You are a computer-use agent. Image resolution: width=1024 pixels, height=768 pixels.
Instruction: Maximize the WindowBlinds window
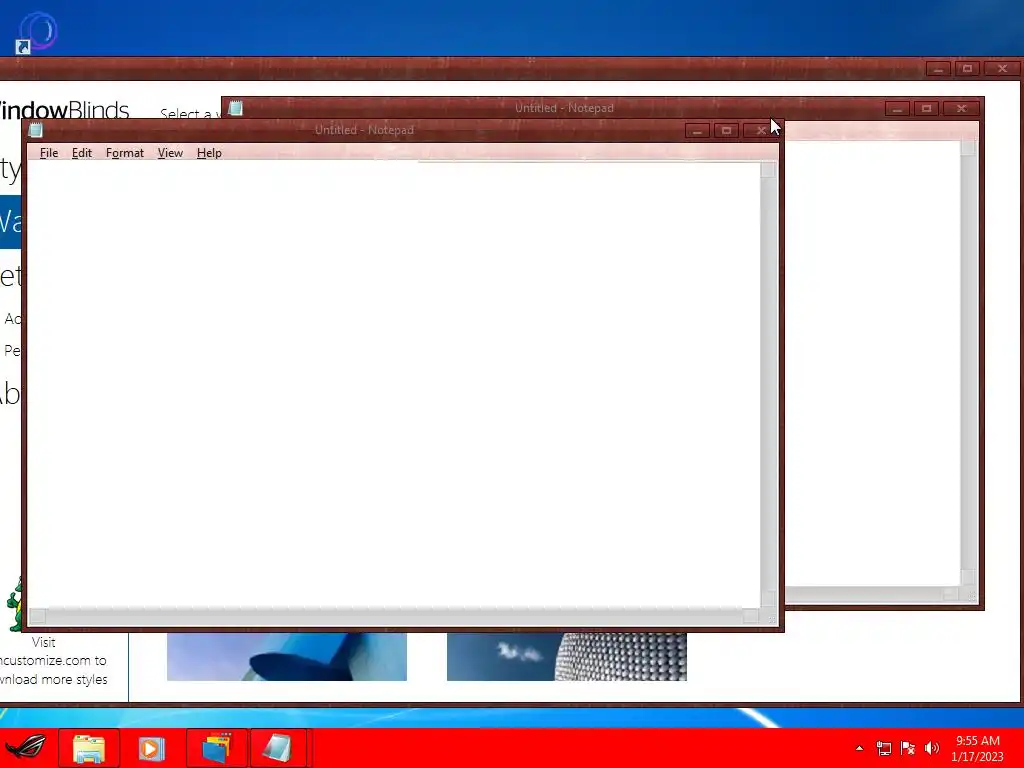(967, 69)
